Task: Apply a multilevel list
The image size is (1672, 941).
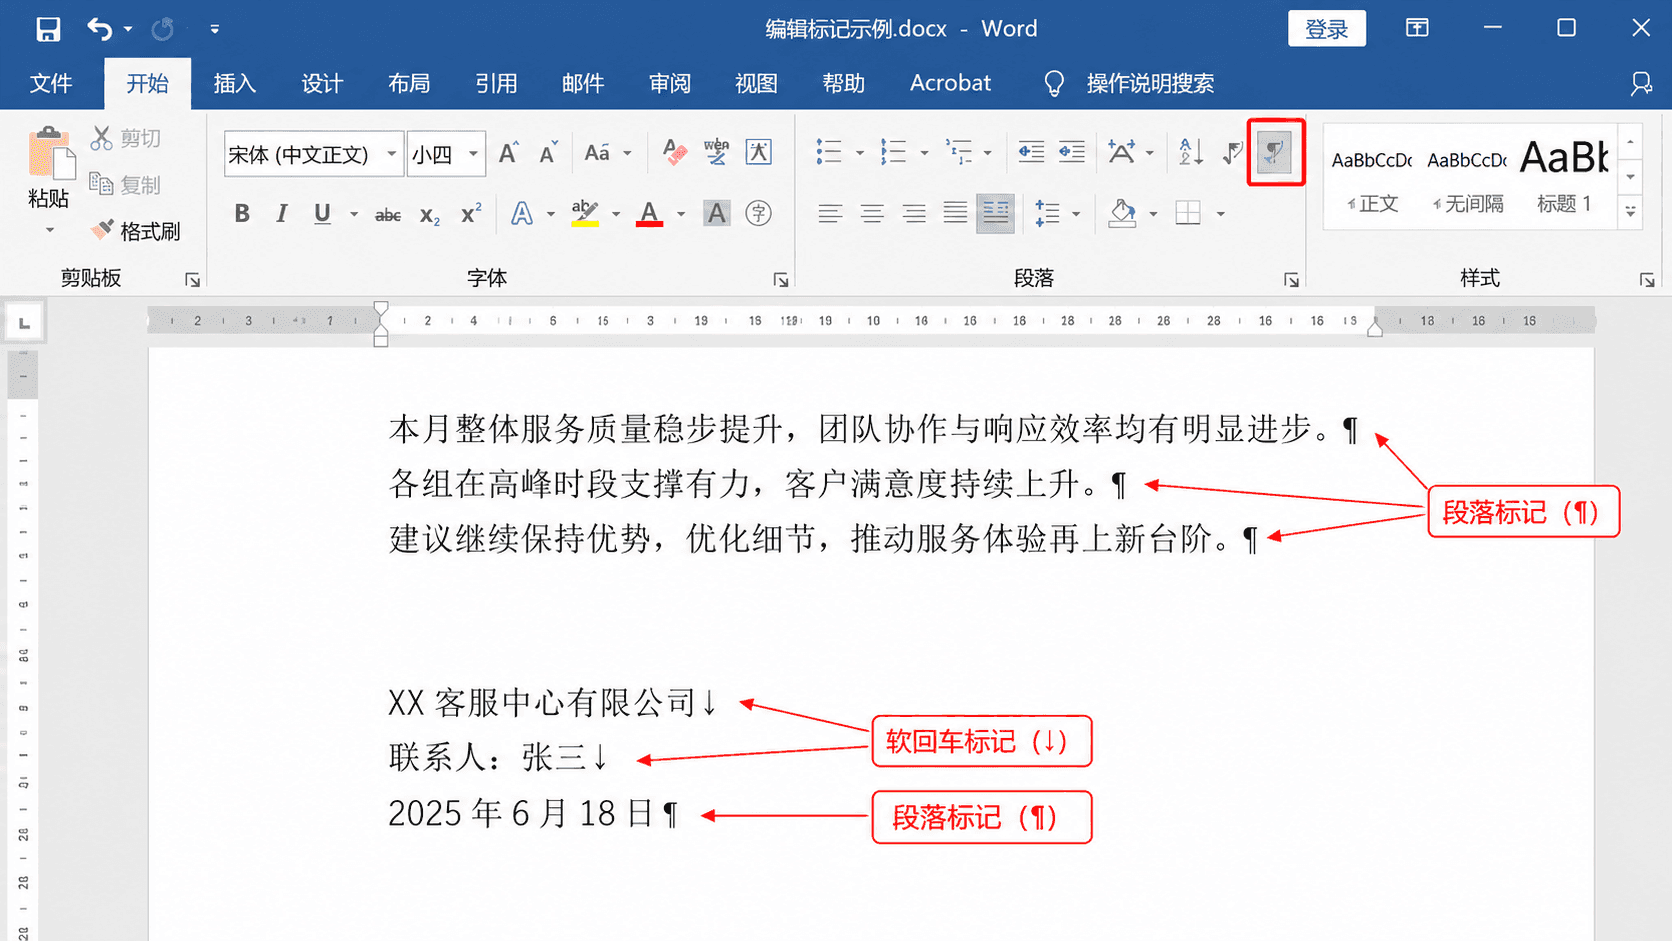Action: (x=958, y=152)
